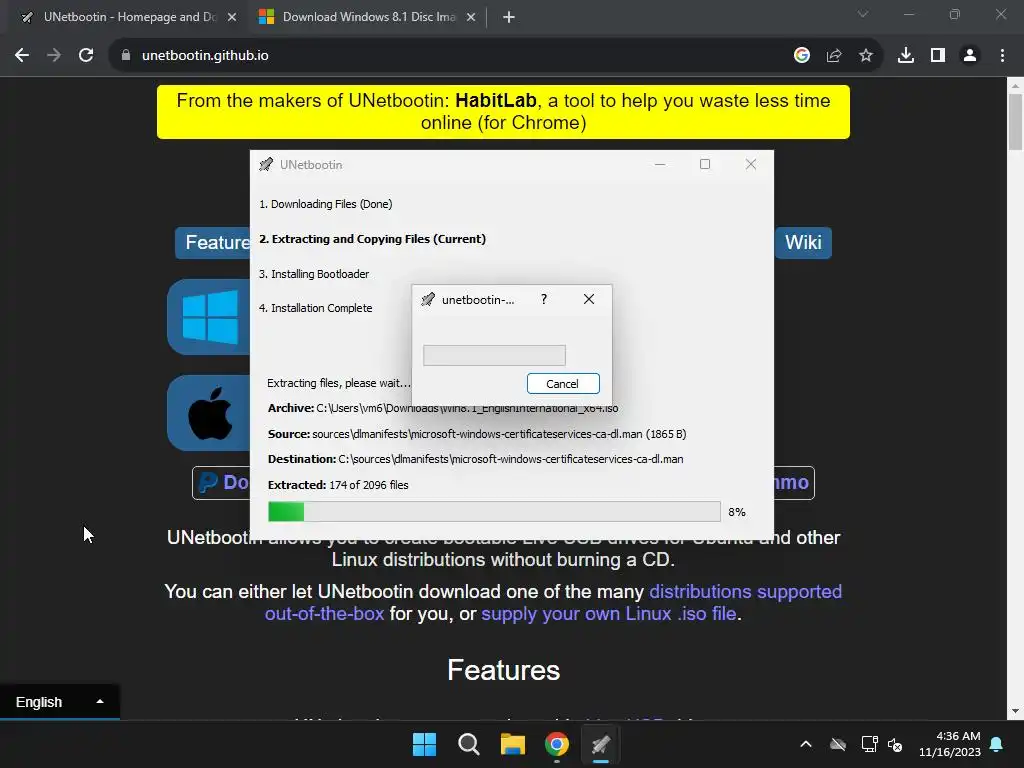Image resolution: width=1024 pixels, height=768 pixels.
Task: Close the Download Windows 8.1 tab
Action: tap(471, 18)
